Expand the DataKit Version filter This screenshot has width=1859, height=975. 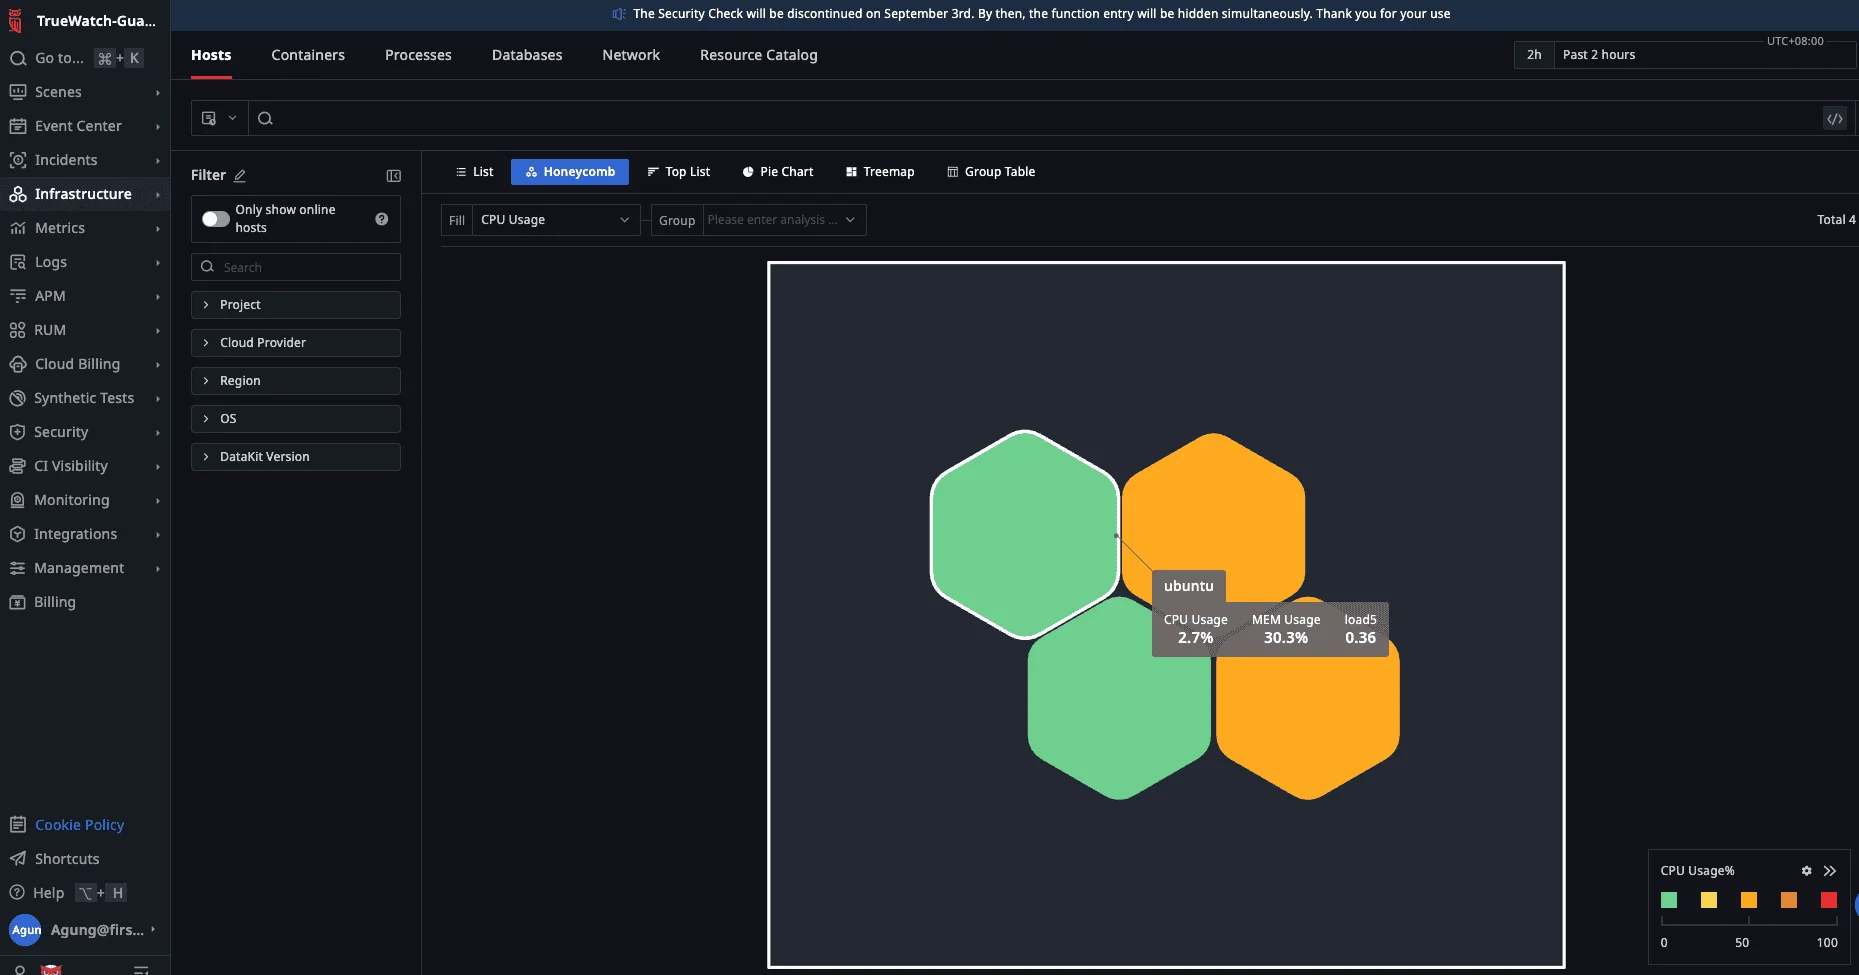click(x=296, y=457)
